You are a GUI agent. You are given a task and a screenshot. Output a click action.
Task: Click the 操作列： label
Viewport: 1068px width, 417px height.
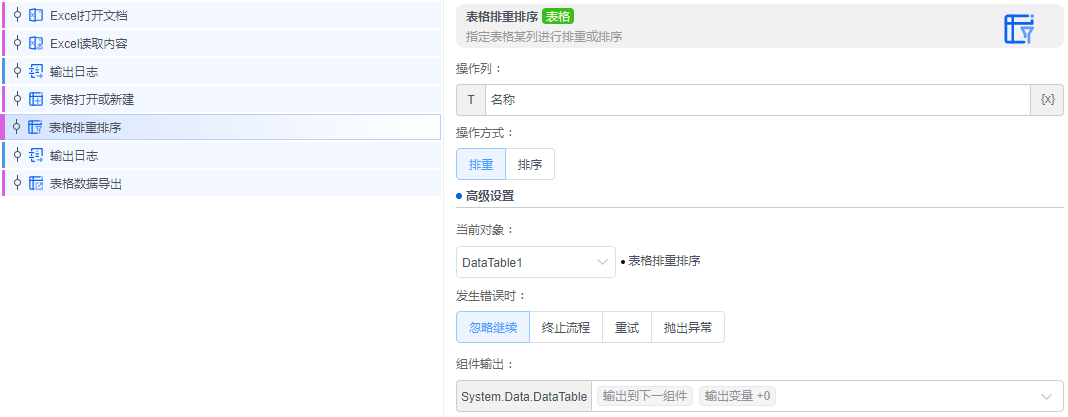pyautogui.click(x=480, y=68)
